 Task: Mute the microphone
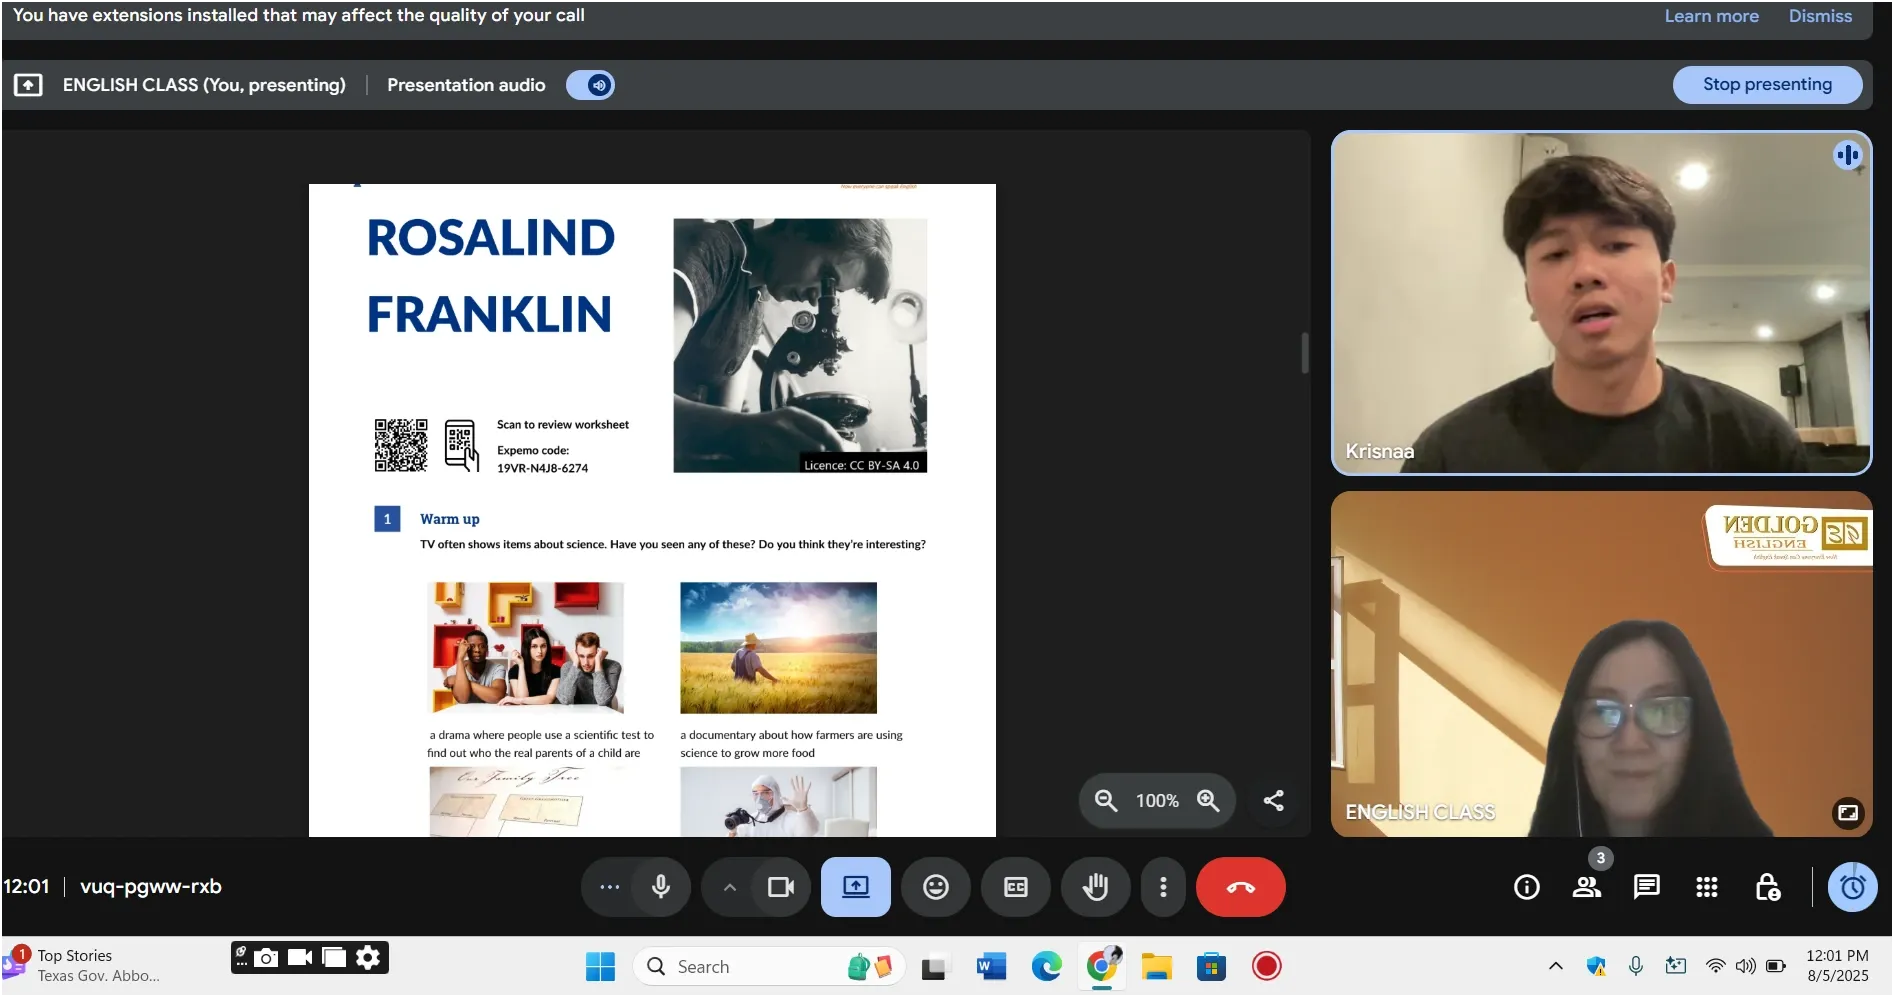tap(660, 887)
